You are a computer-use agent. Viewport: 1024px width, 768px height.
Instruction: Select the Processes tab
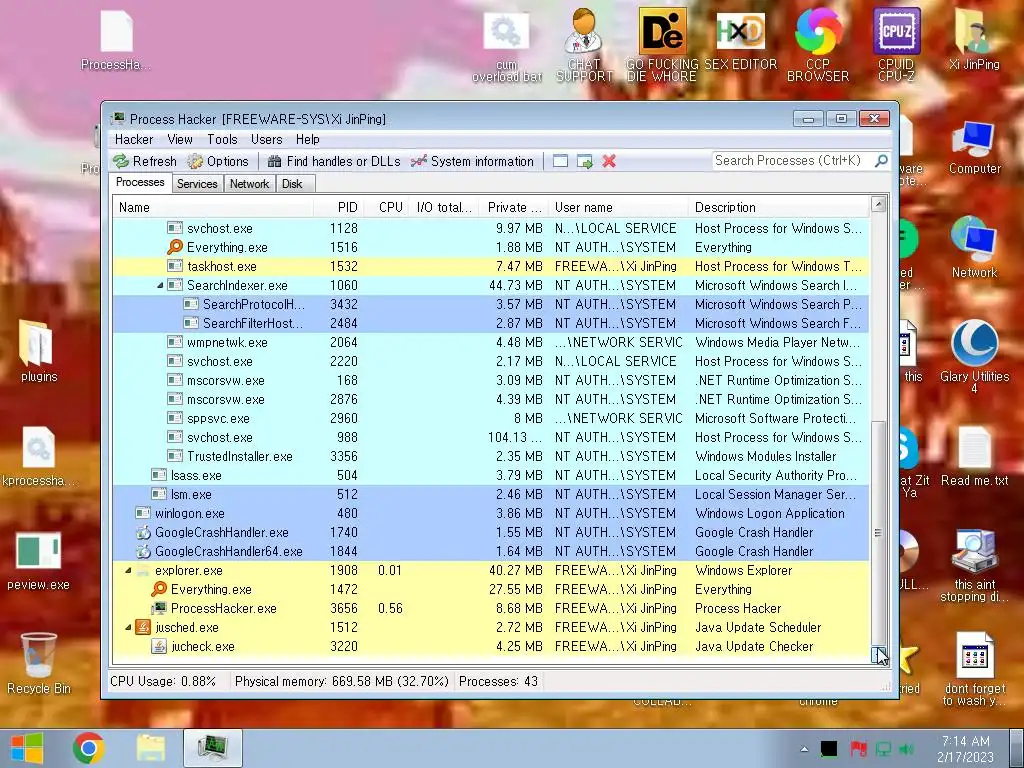pos(140,182)
